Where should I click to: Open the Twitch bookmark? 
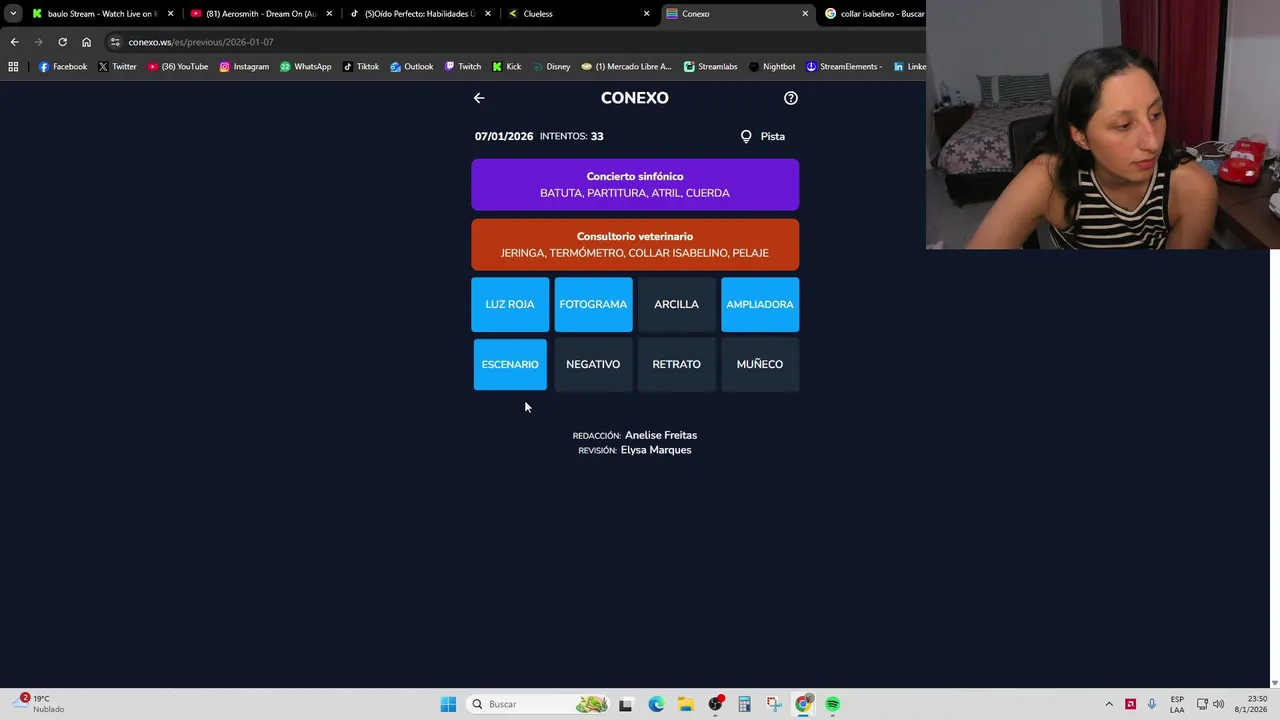[463, 67]
